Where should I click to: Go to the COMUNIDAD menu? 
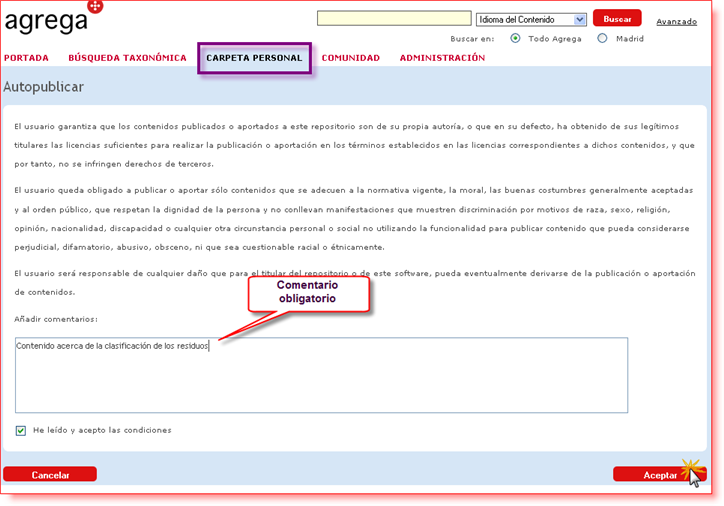pyautogui.click(x=350, y=58)
